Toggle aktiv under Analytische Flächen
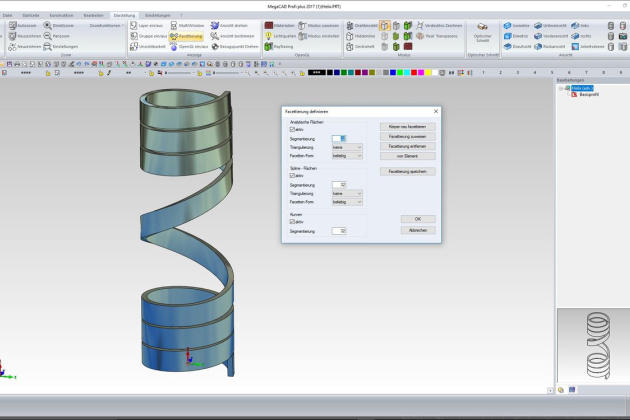630x420 pixels. point(291,129)
